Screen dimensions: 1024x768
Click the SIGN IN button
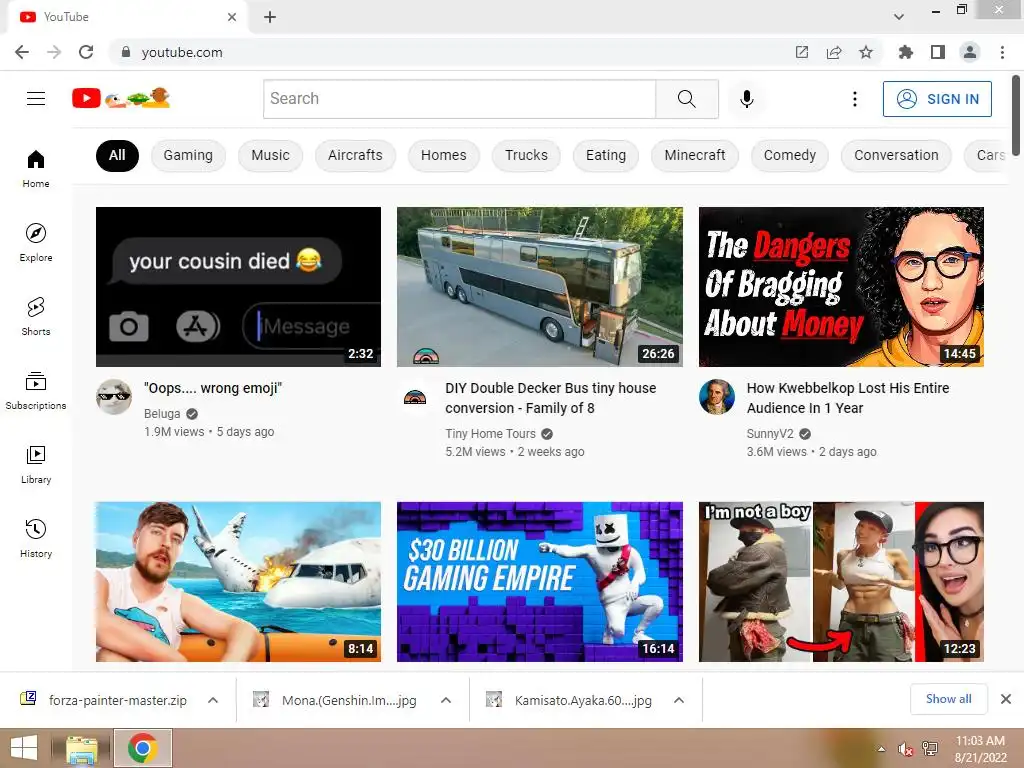point(937,99)
